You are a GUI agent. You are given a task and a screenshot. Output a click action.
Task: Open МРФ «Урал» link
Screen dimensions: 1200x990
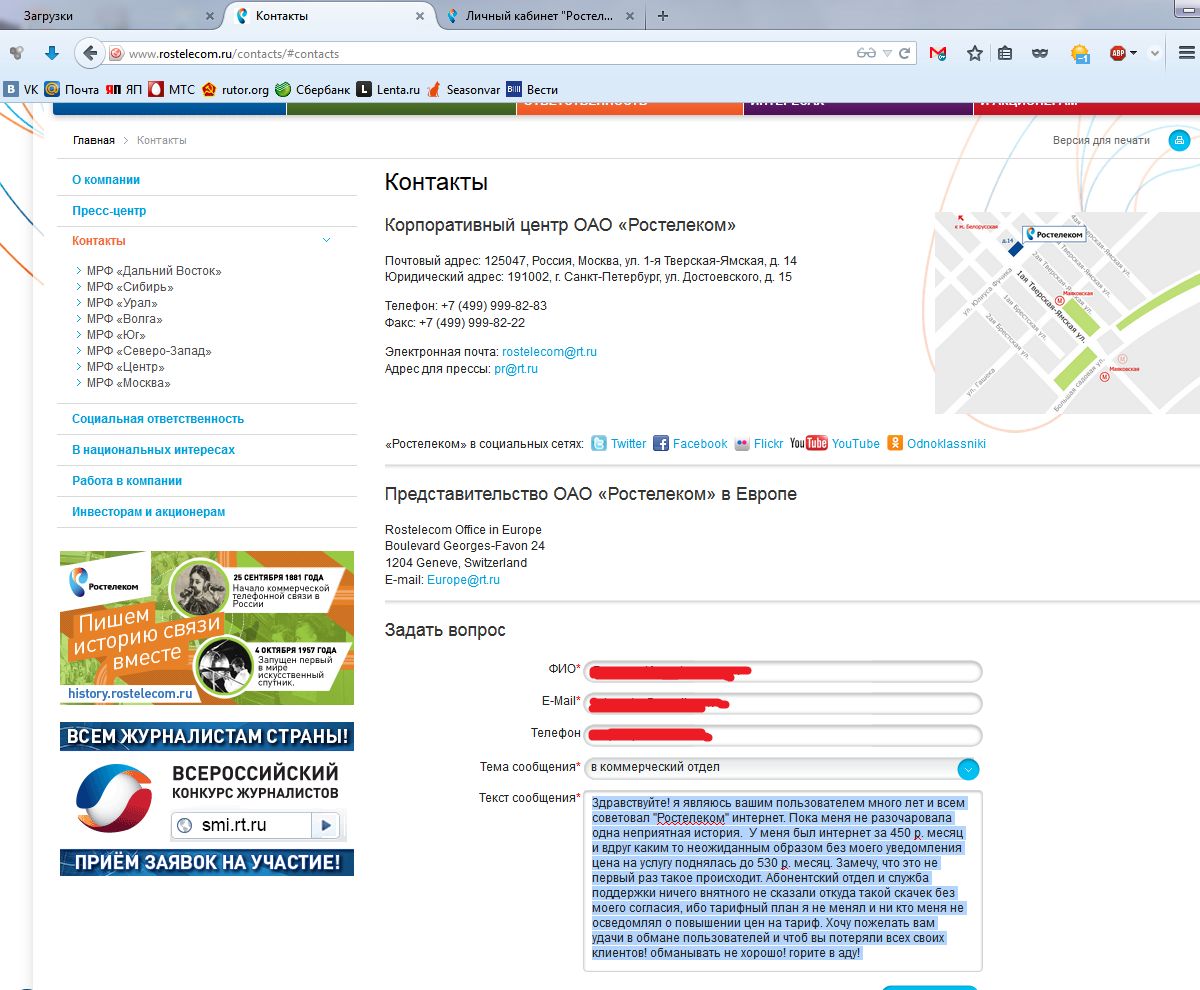click(x=122, y=303)
